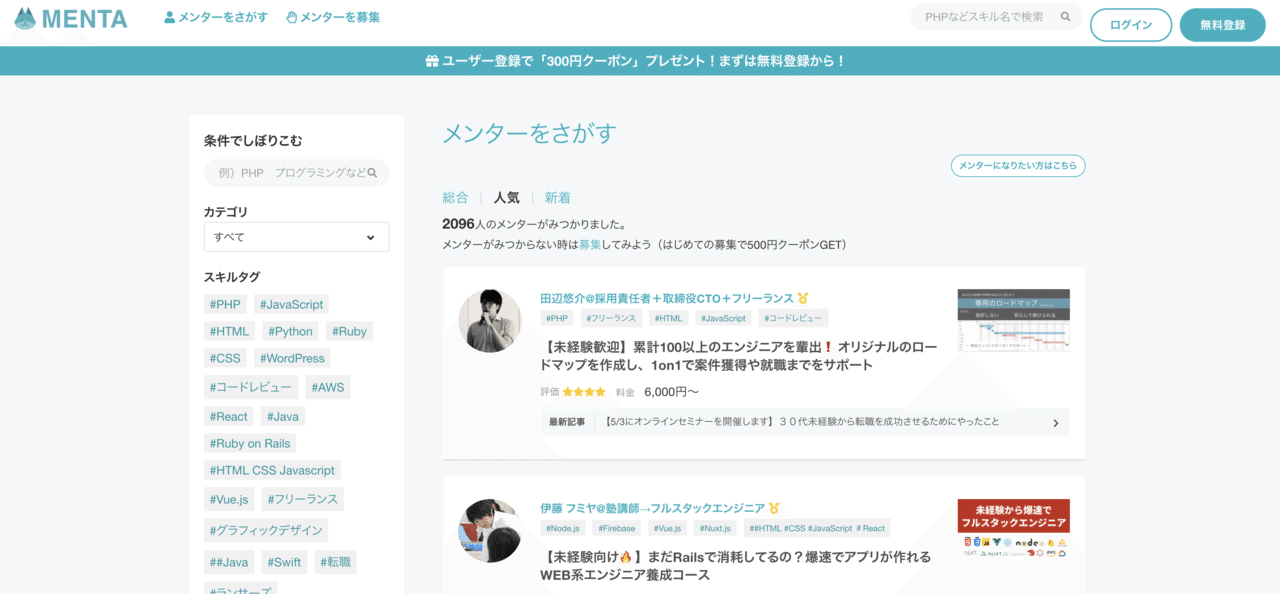
Task: Focus the sidebar keyword filter field
Action: click(x=296, y=173)
